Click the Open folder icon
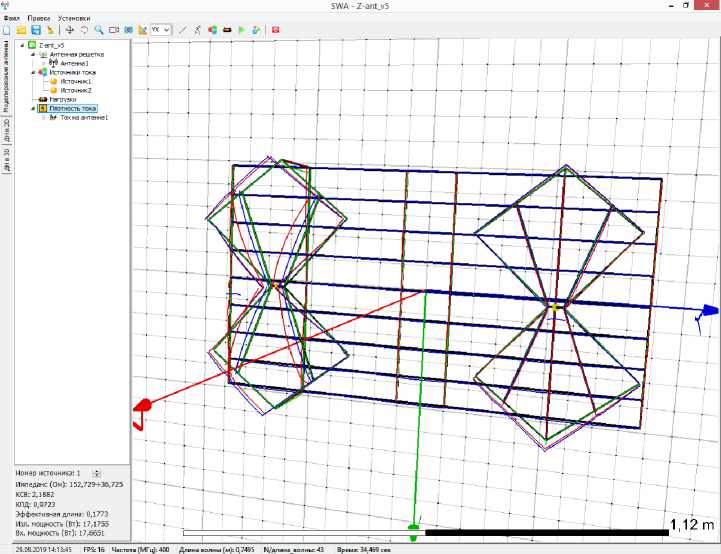The height and width of the screenshot is (554, 721). click(21, 30)
